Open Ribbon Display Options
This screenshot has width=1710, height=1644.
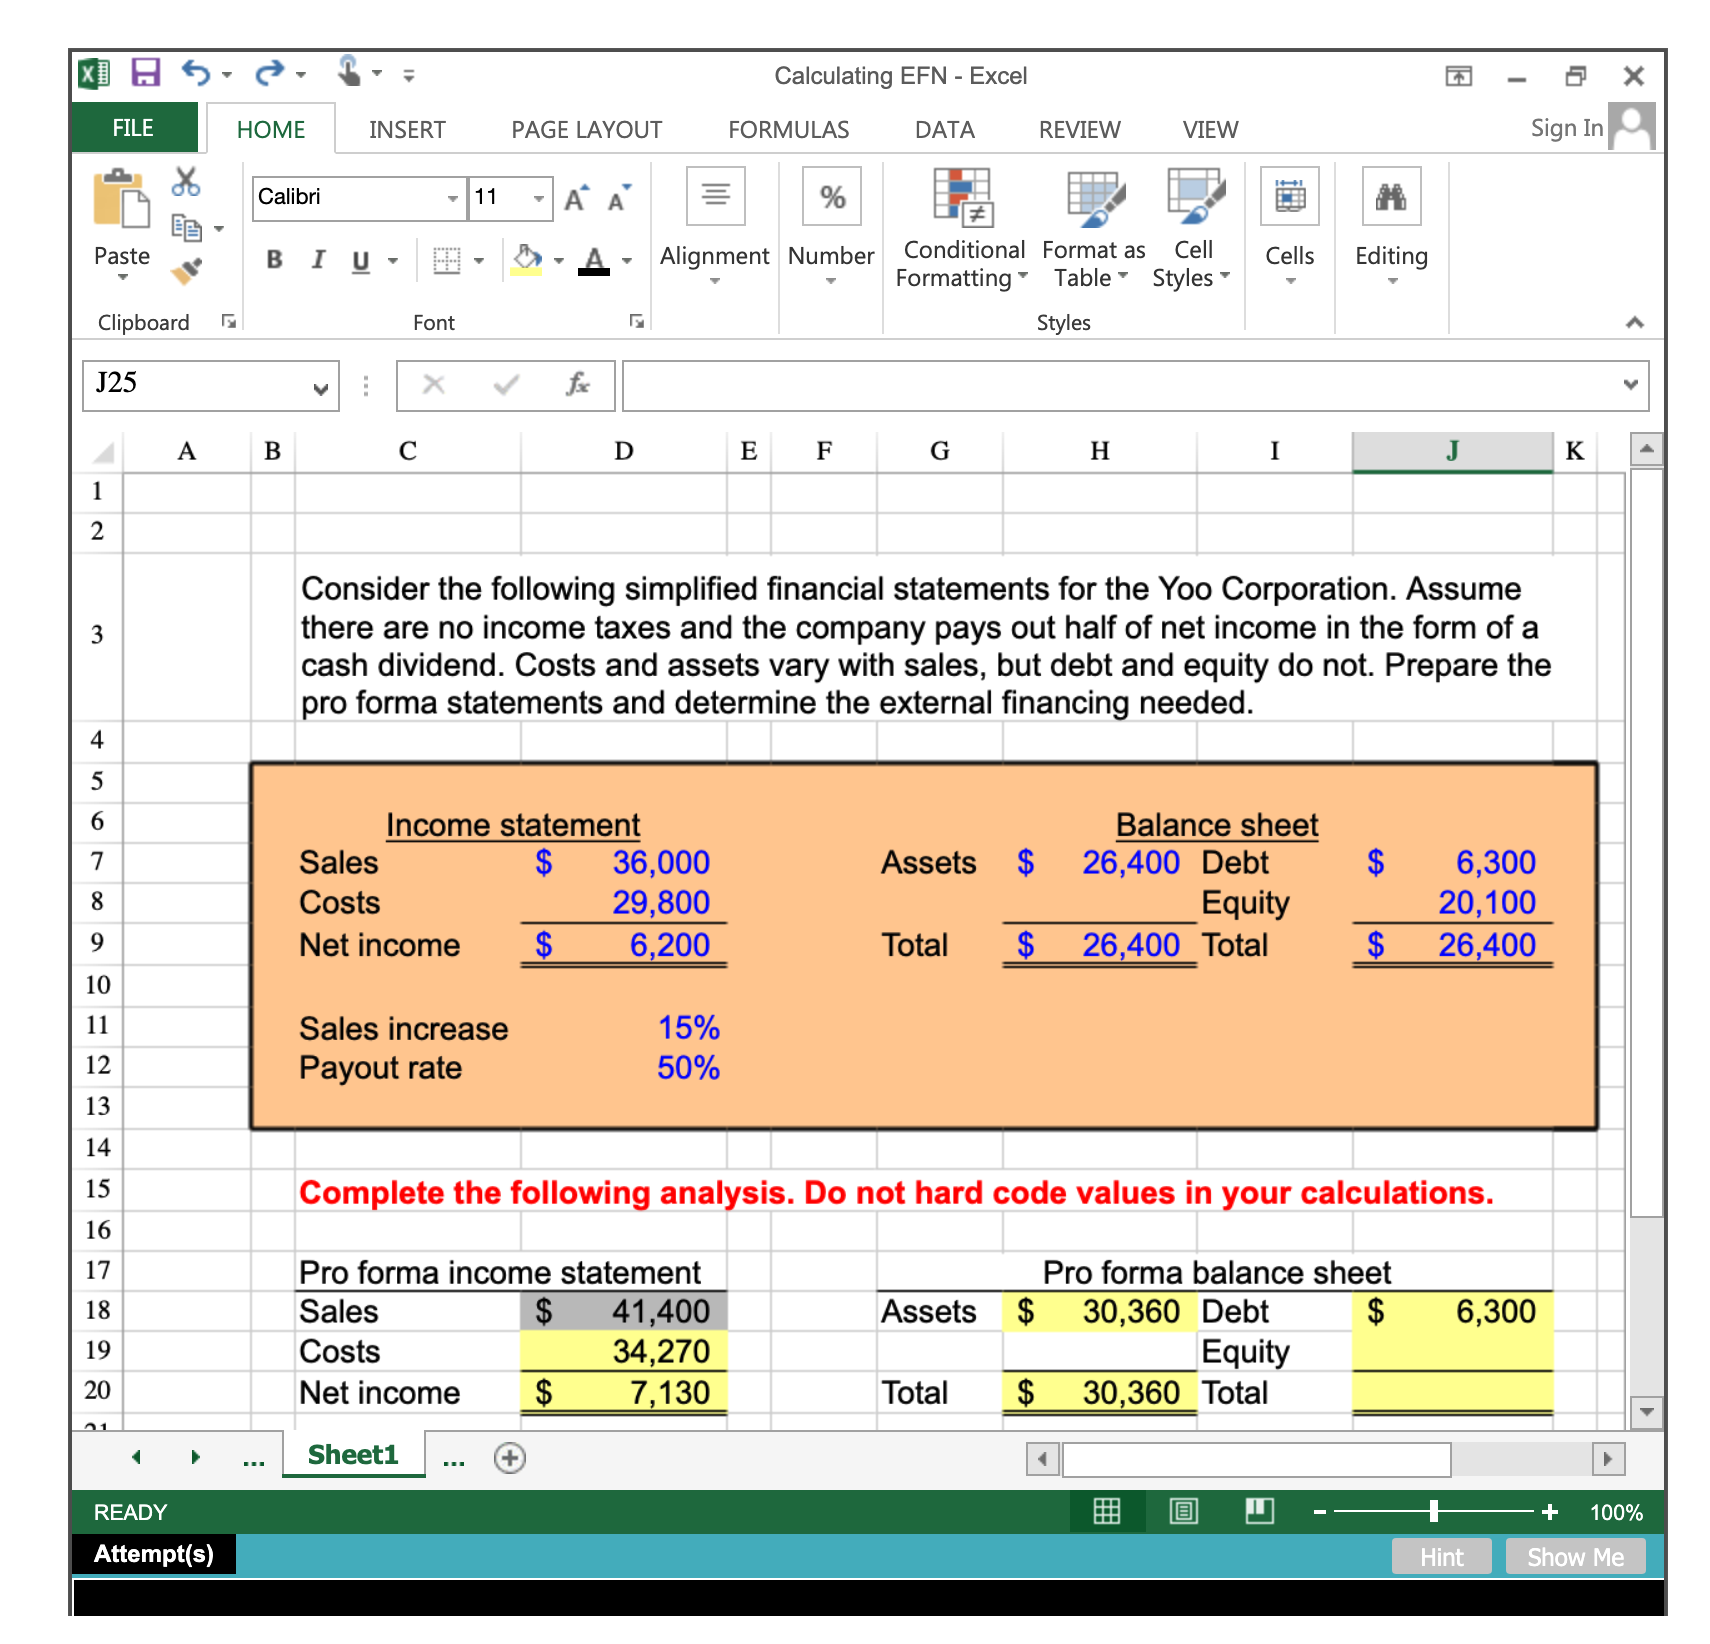(1459, 76)
